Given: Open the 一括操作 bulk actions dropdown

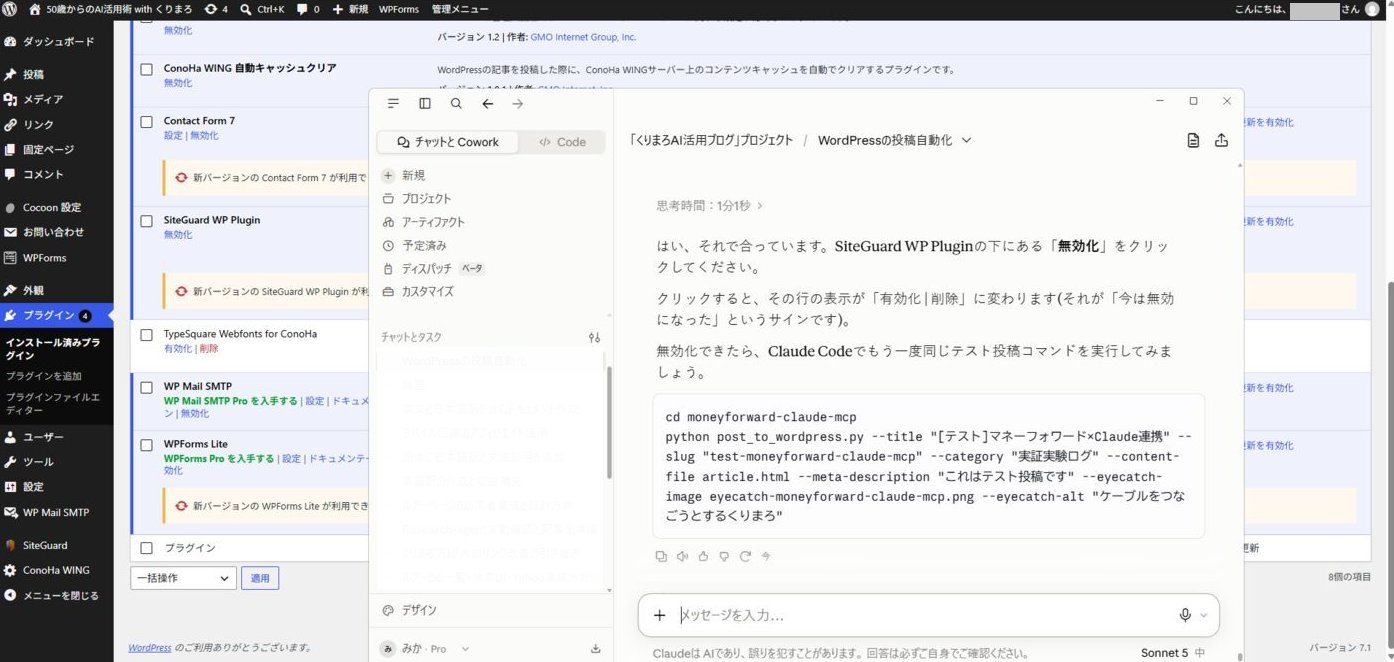Looking at the screenshot, I should [x=183, y=578].
